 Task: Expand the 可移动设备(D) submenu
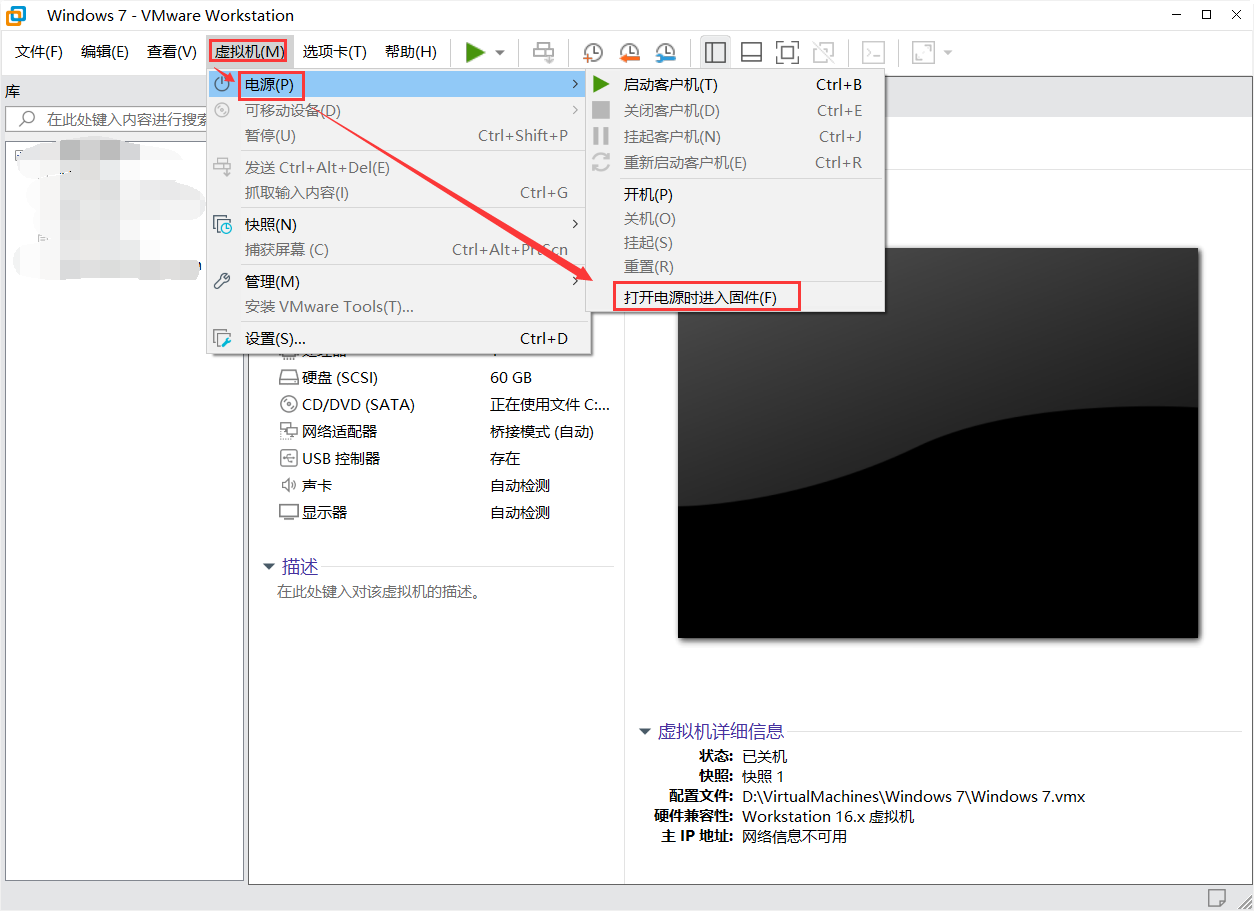click(x=398, y=110)
